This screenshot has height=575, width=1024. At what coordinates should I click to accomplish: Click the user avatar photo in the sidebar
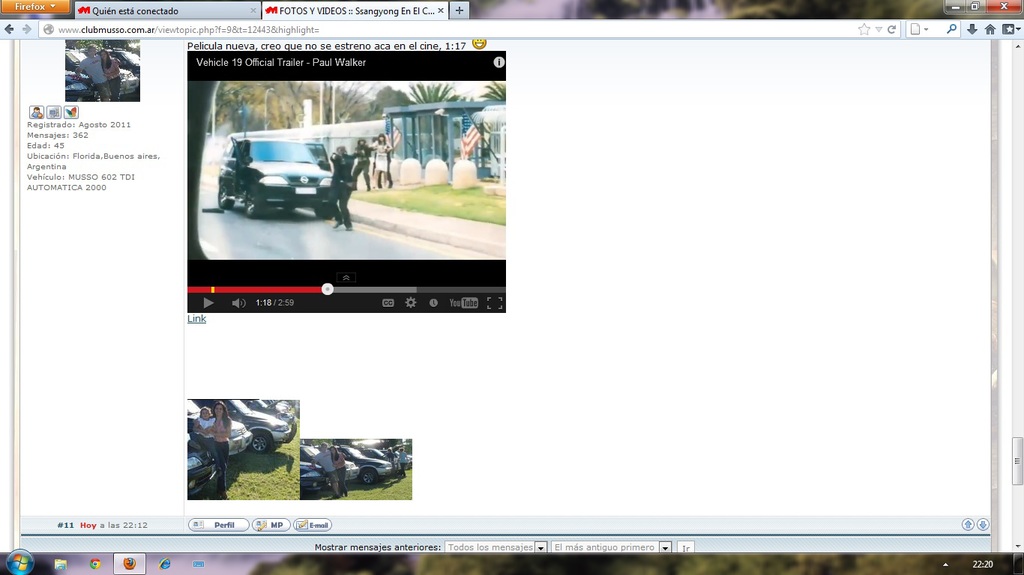(x=103, y=71)
